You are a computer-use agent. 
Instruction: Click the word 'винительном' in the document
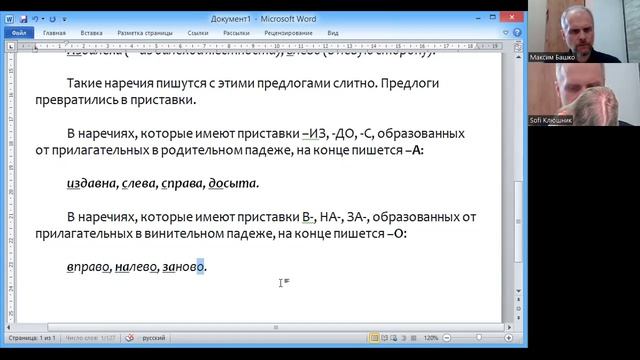184,233
